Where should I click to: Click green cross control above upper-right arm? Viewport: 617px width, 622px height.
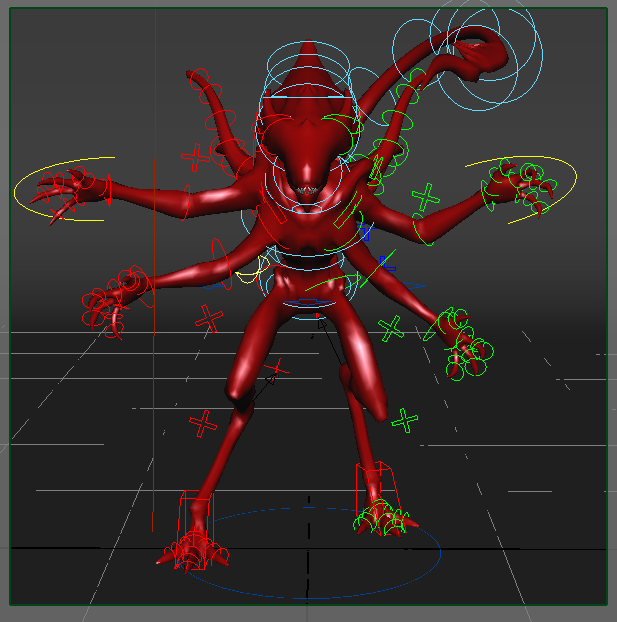coord(426,197)
